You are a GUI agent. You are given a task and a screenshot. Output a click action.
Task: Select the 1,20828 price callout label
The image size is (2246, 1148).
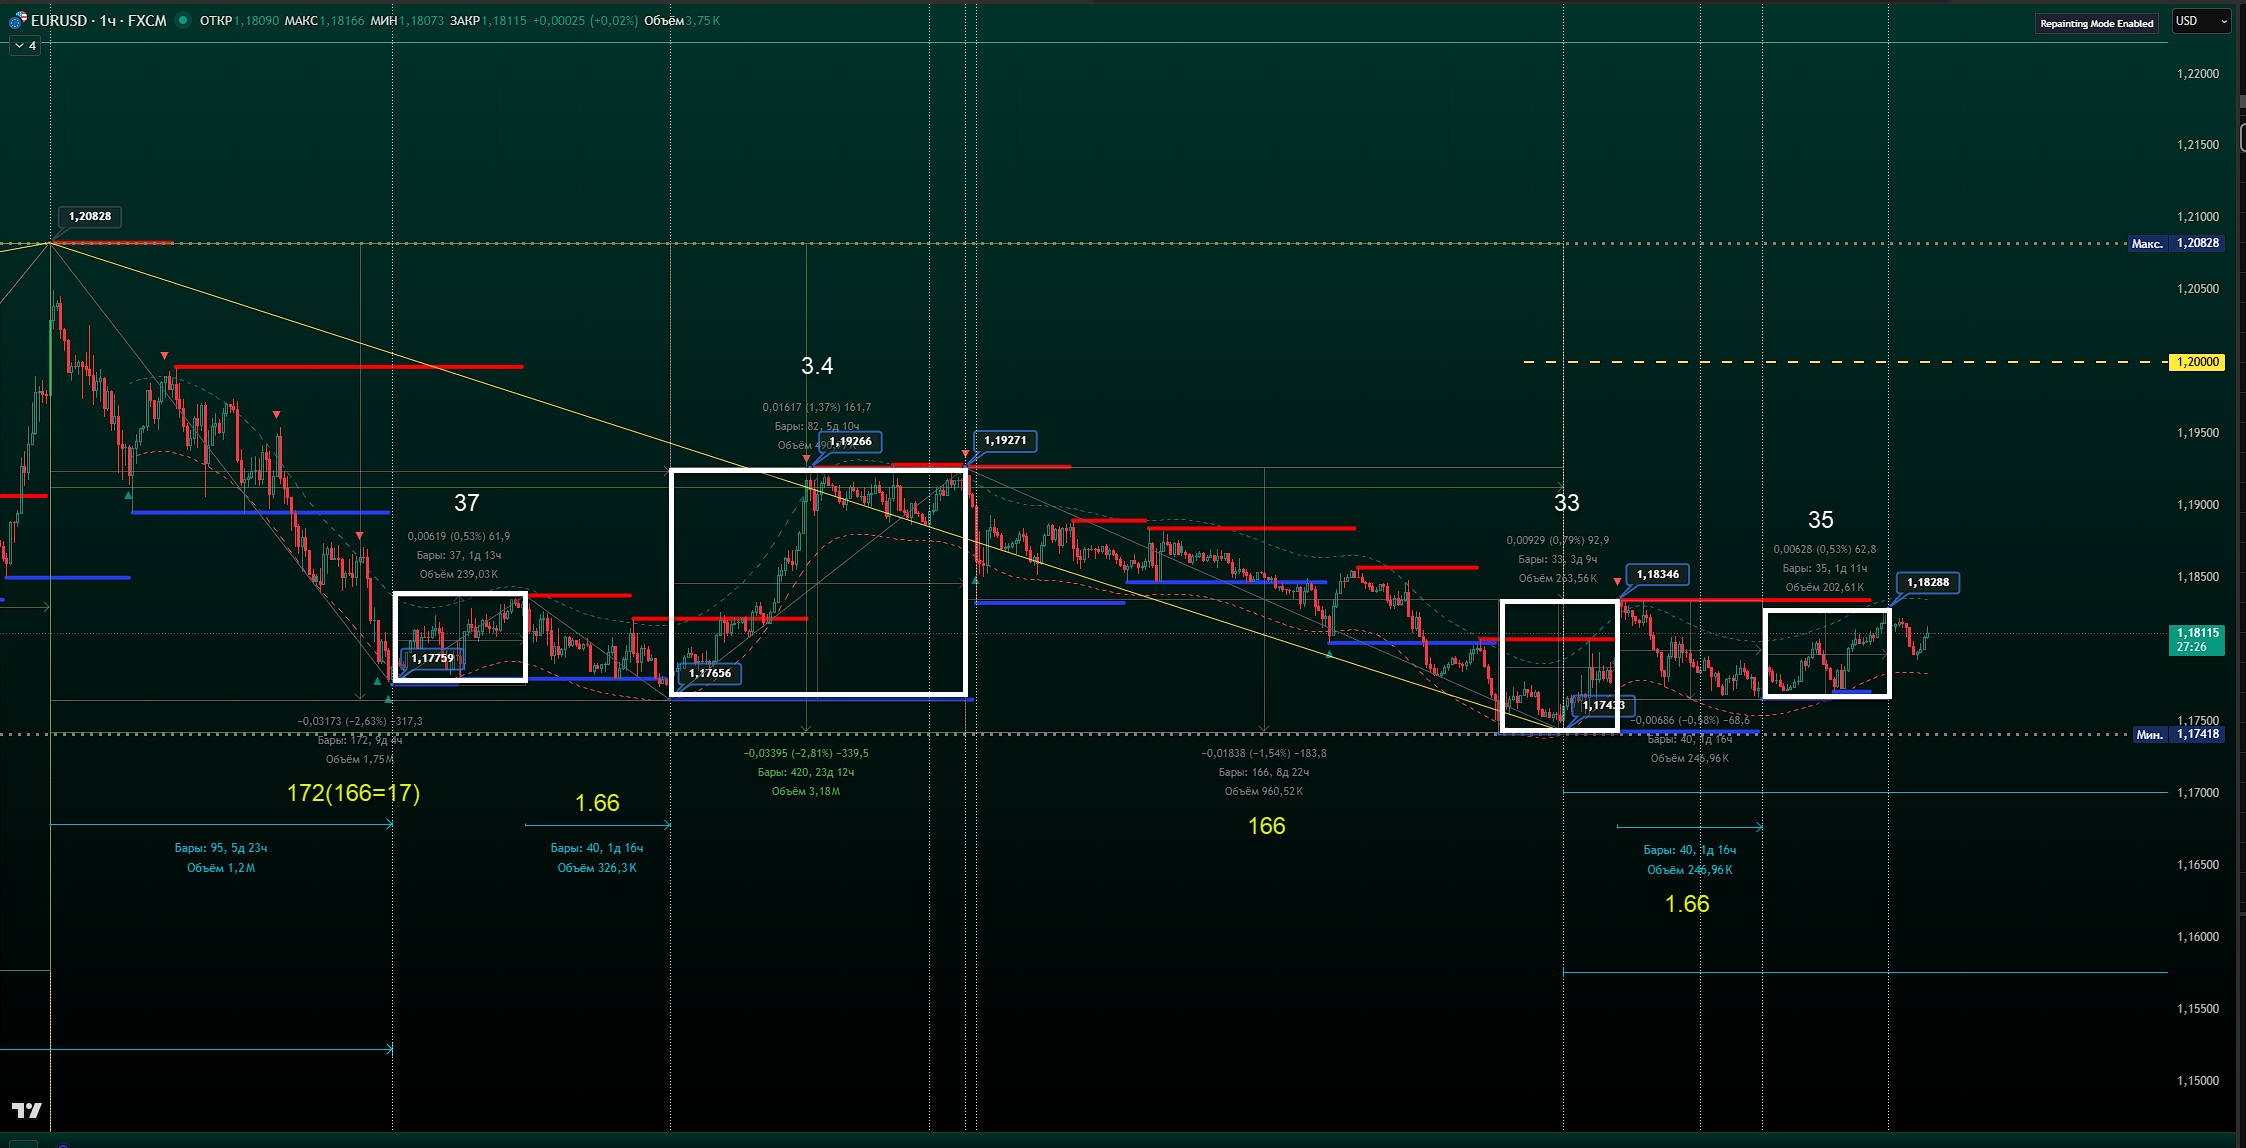(x=90, y=216)
